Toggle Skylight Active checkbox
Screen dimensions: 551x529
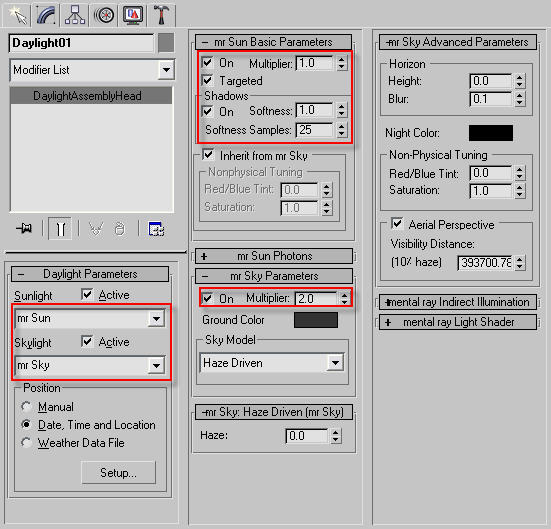[87, 342]
